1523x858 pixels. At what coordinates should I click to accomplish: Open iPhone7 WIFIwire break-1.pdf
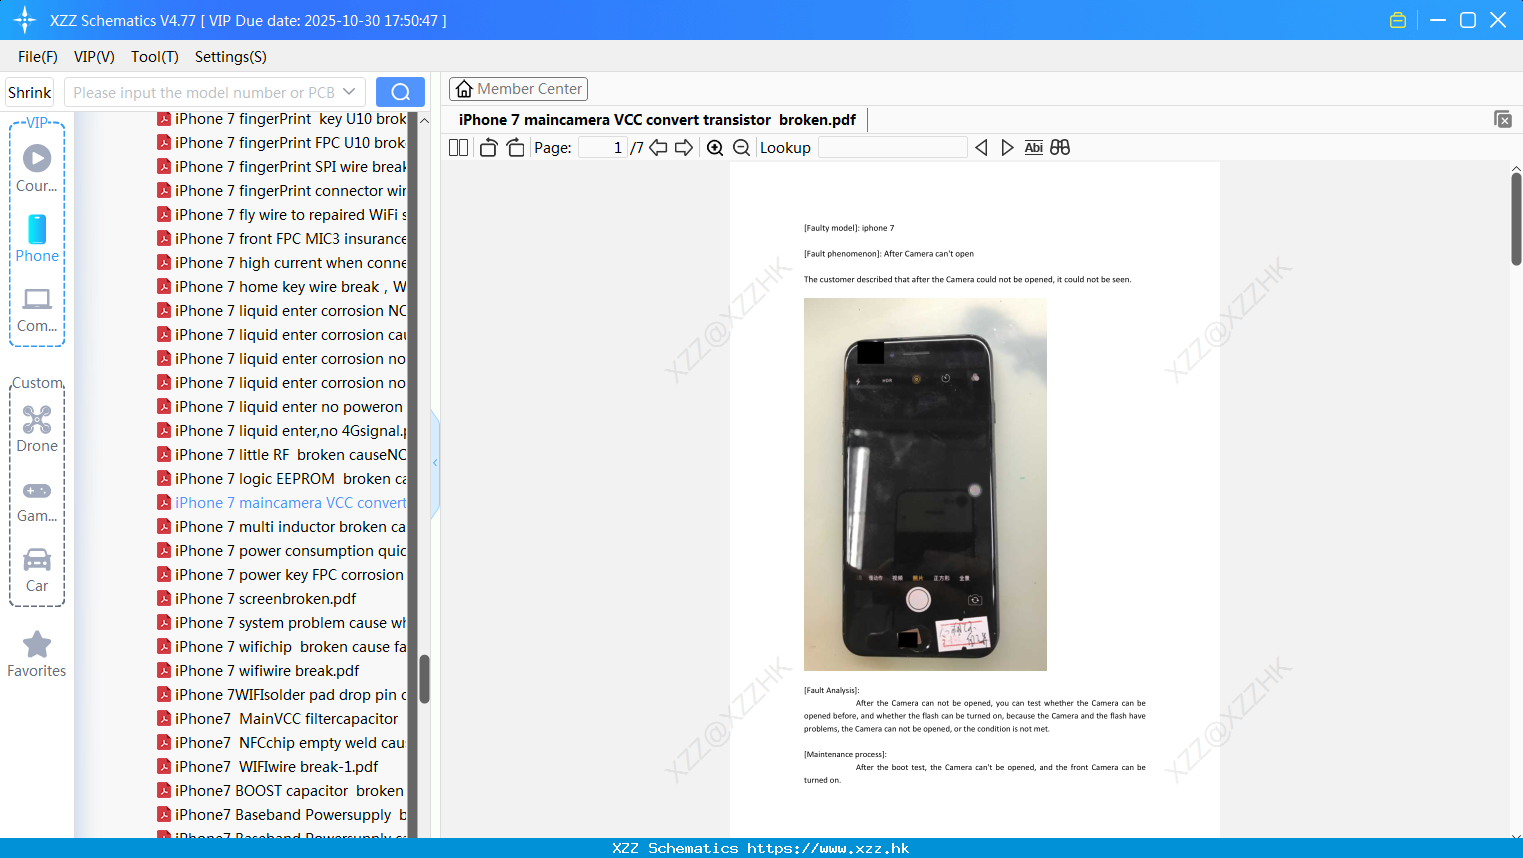coord(268,767)
